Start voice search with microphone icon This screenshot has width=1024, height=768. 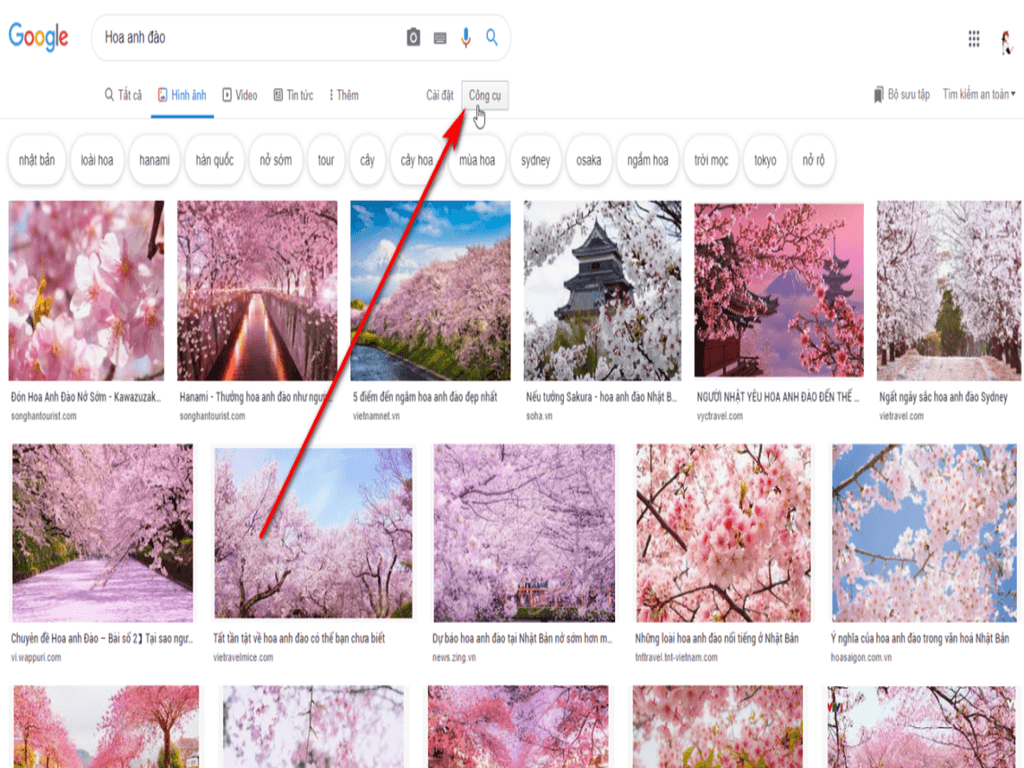coord(466,38)
